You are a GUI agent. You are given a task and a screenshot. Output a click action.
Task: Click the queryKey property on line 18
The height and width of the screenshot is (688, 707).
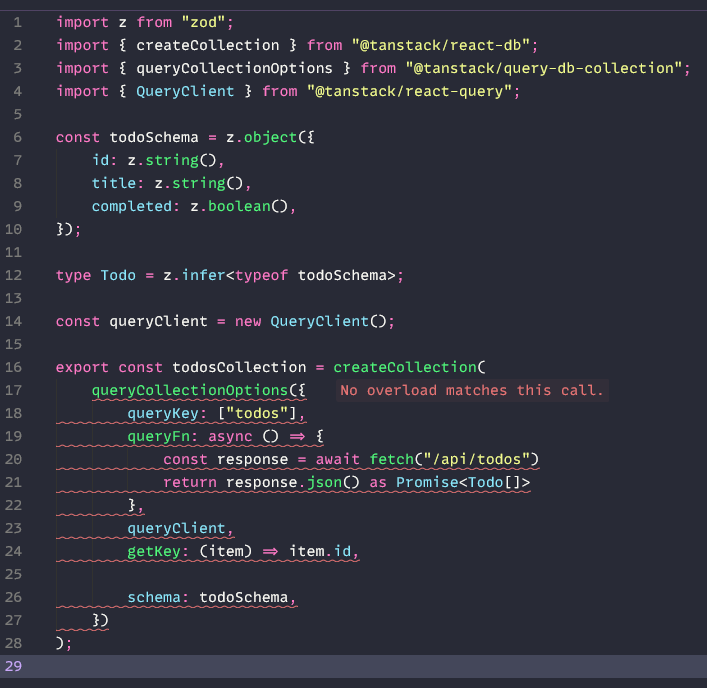(163, 413)
